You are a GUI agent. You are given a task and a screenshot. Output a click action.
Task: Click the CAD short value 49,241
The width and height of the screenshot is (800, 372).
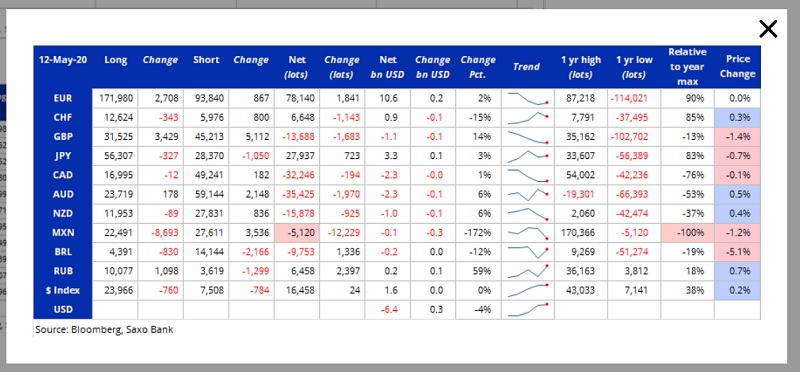coord(210,175)
